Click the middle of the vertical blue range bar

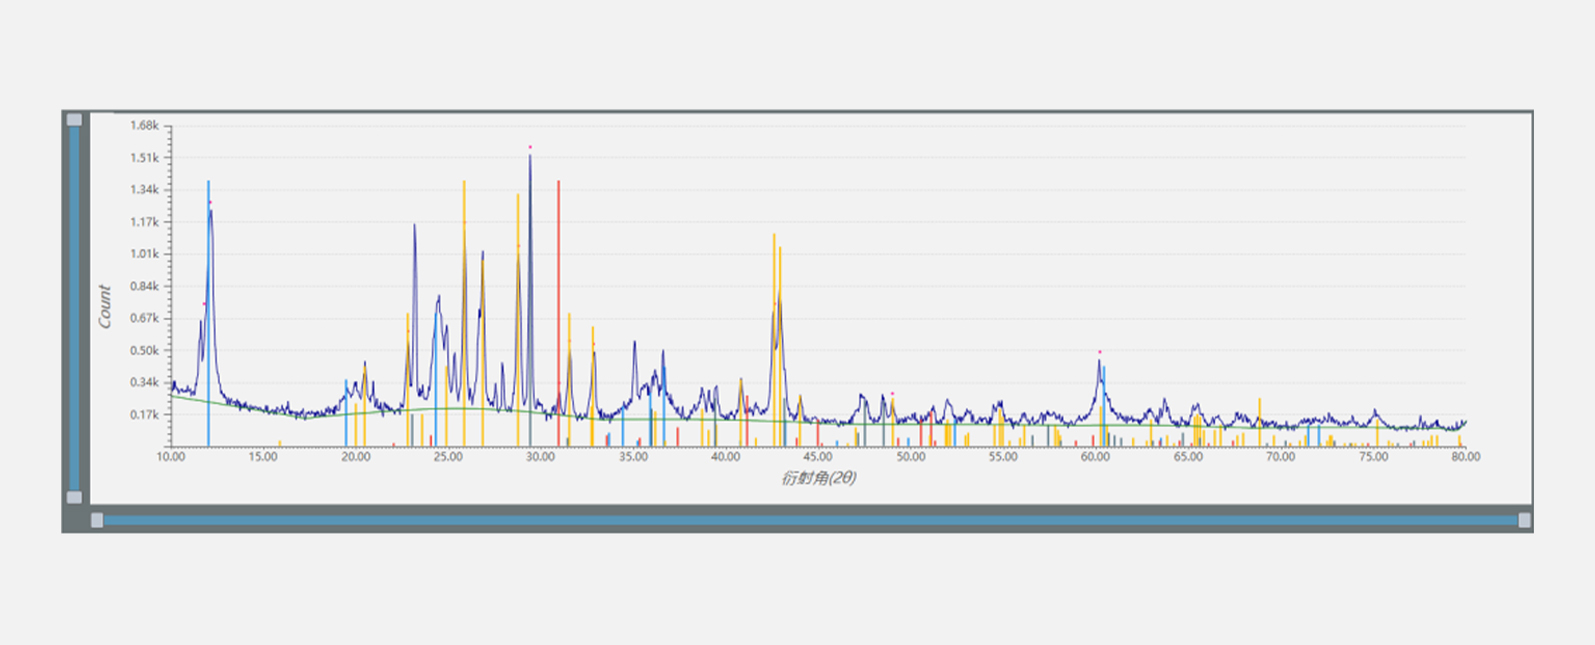coord(74,308)
